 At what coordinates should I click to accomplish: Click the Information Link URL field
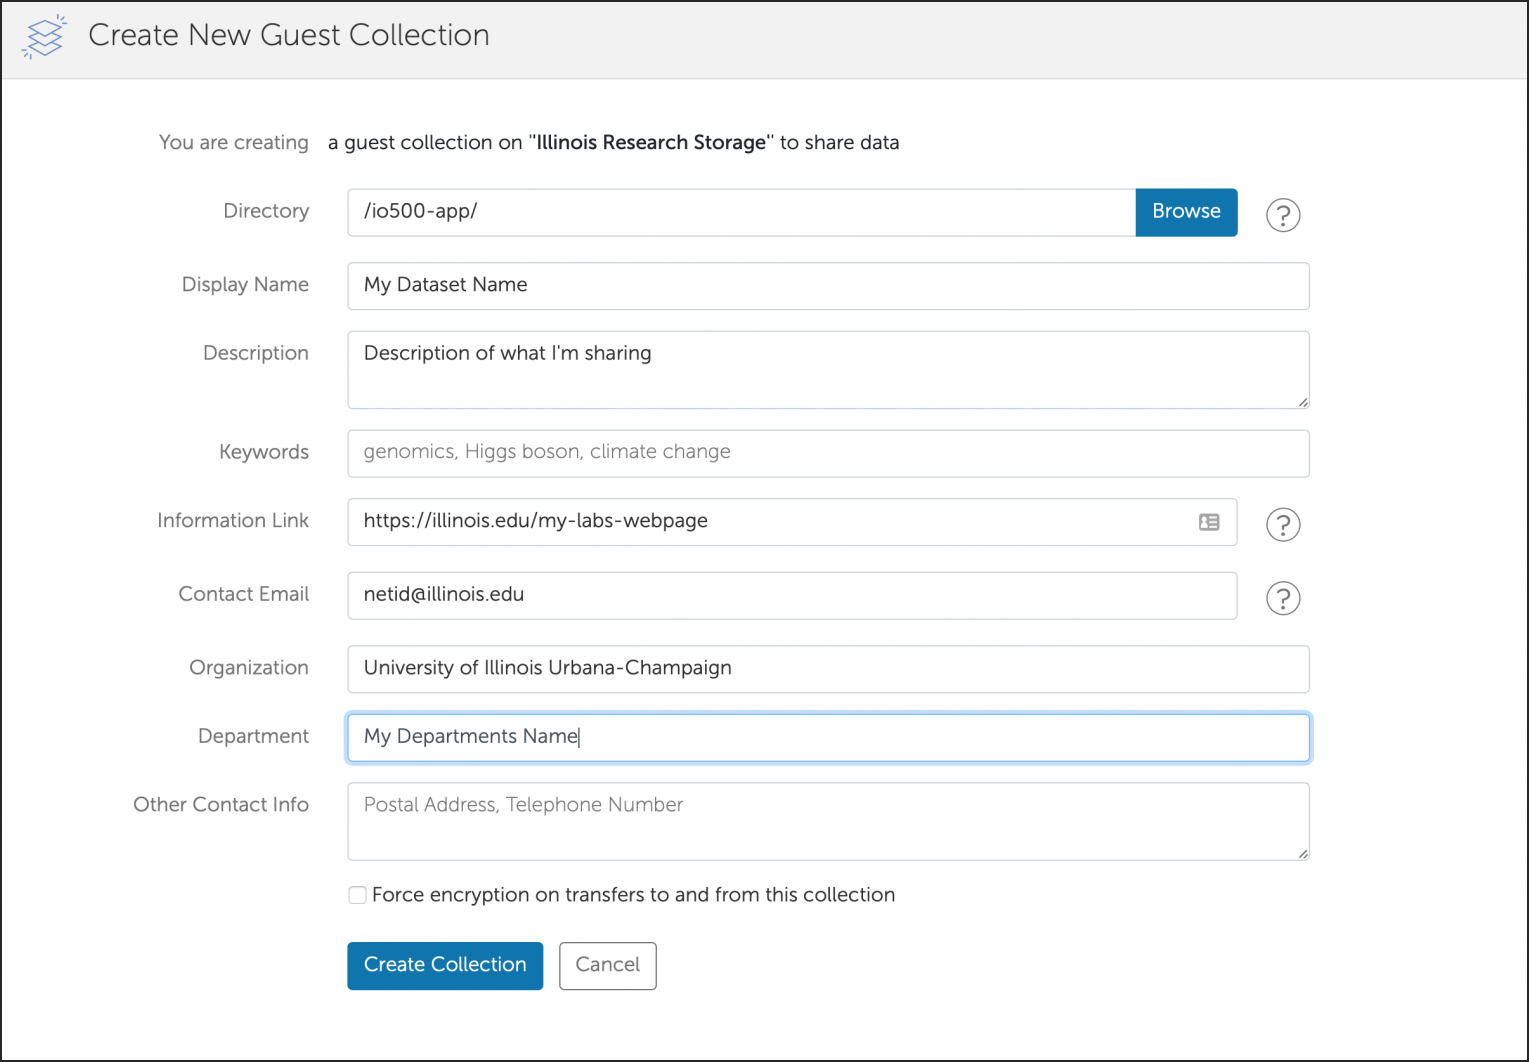(x=770, y=522)
